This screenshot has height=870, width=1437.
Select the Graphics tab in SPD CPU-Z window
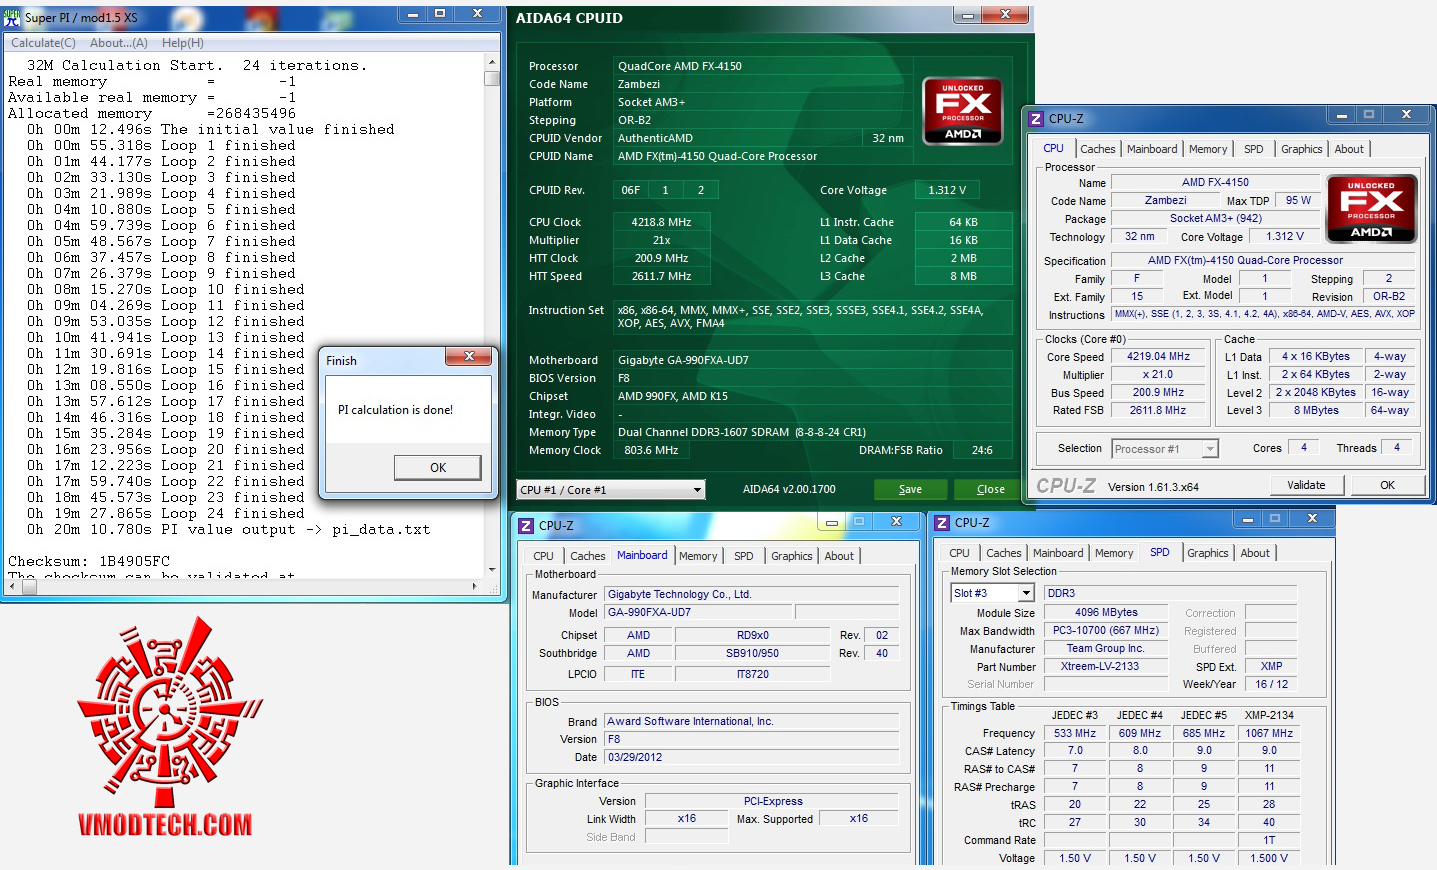tap(1207, 553)
